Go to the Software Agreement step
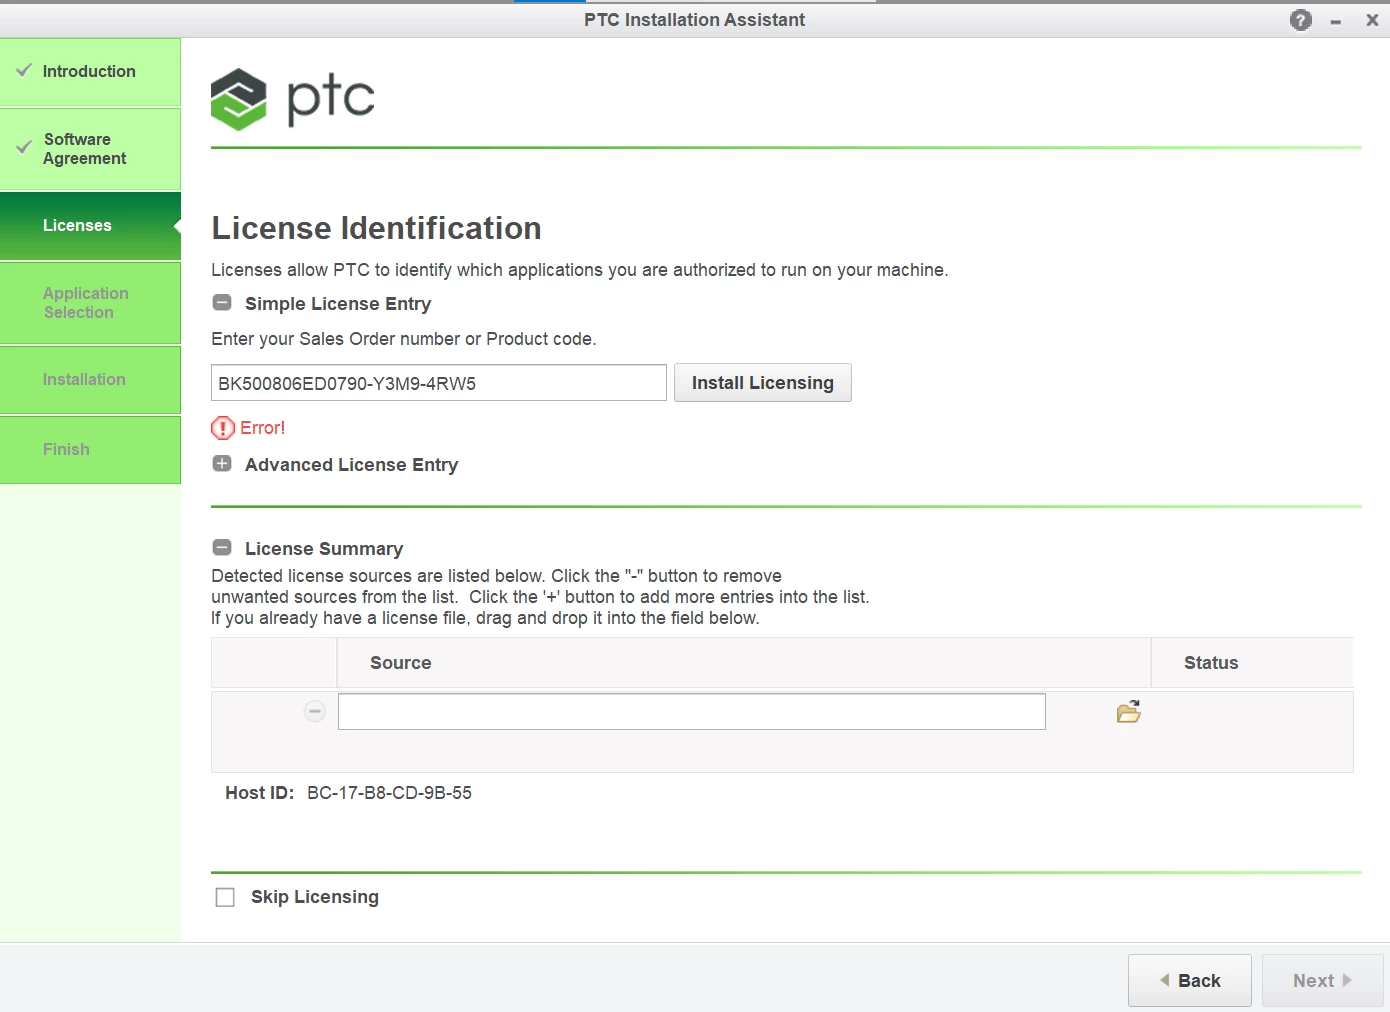 [x=90, y=149]
